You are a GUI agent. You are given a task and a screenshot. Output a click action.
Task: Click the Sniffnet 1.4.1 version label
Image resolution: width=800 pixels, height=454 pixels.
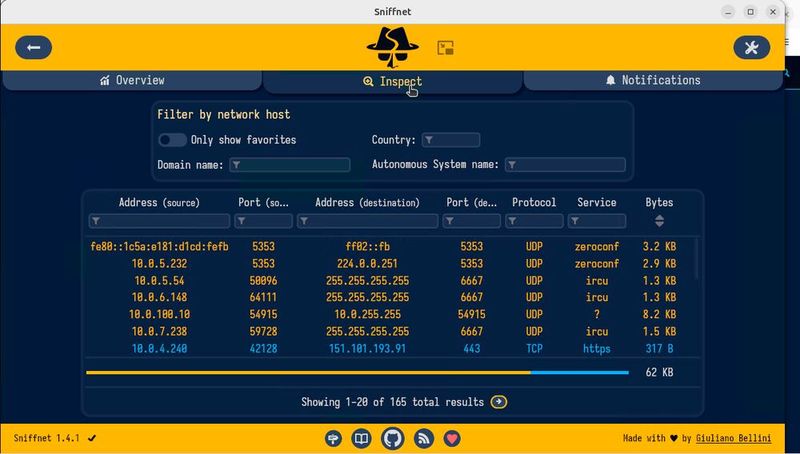click(46, 438)
